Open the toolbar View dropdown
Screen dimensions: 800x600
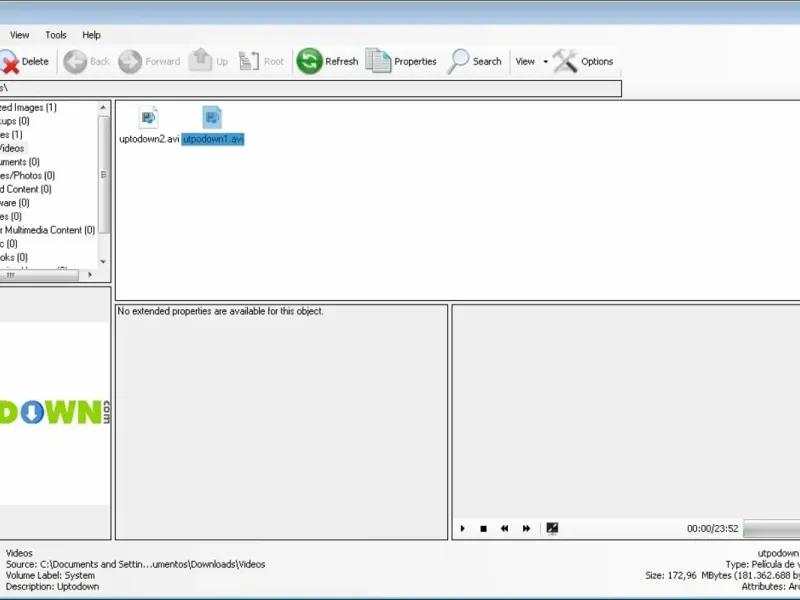click(x=531, y=62)
